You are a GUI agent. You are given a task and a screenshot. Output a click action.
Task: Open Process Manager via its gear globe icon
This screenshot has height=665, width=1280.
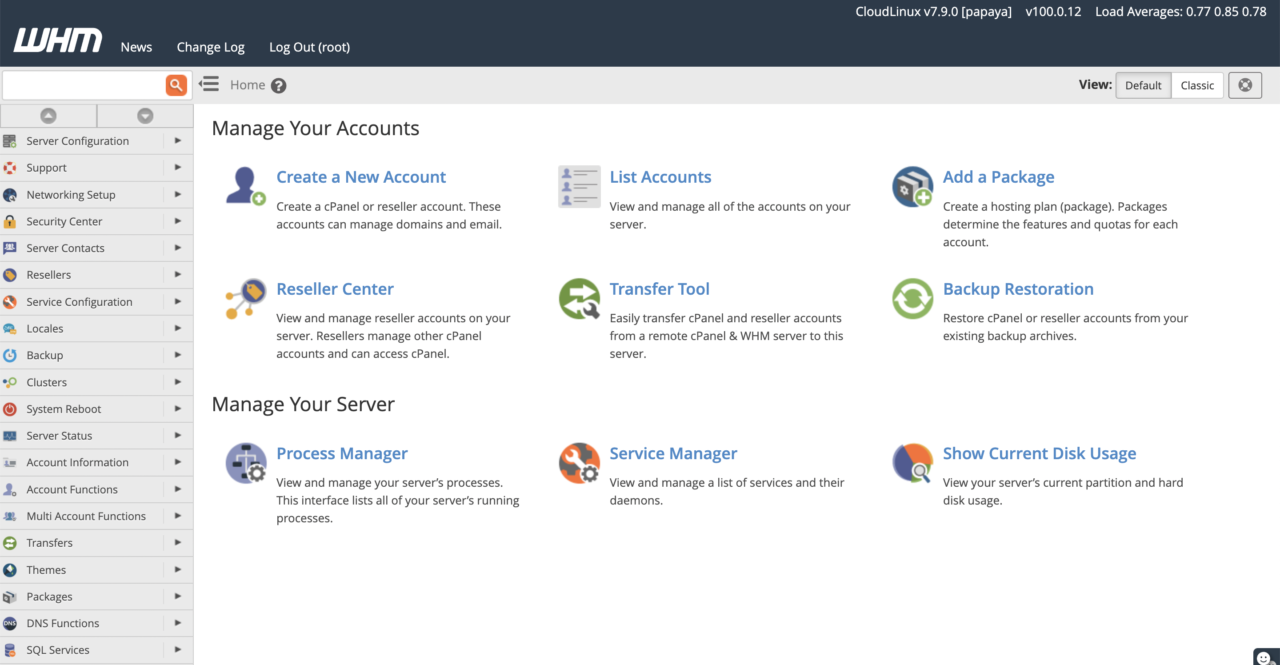point(245,463)
